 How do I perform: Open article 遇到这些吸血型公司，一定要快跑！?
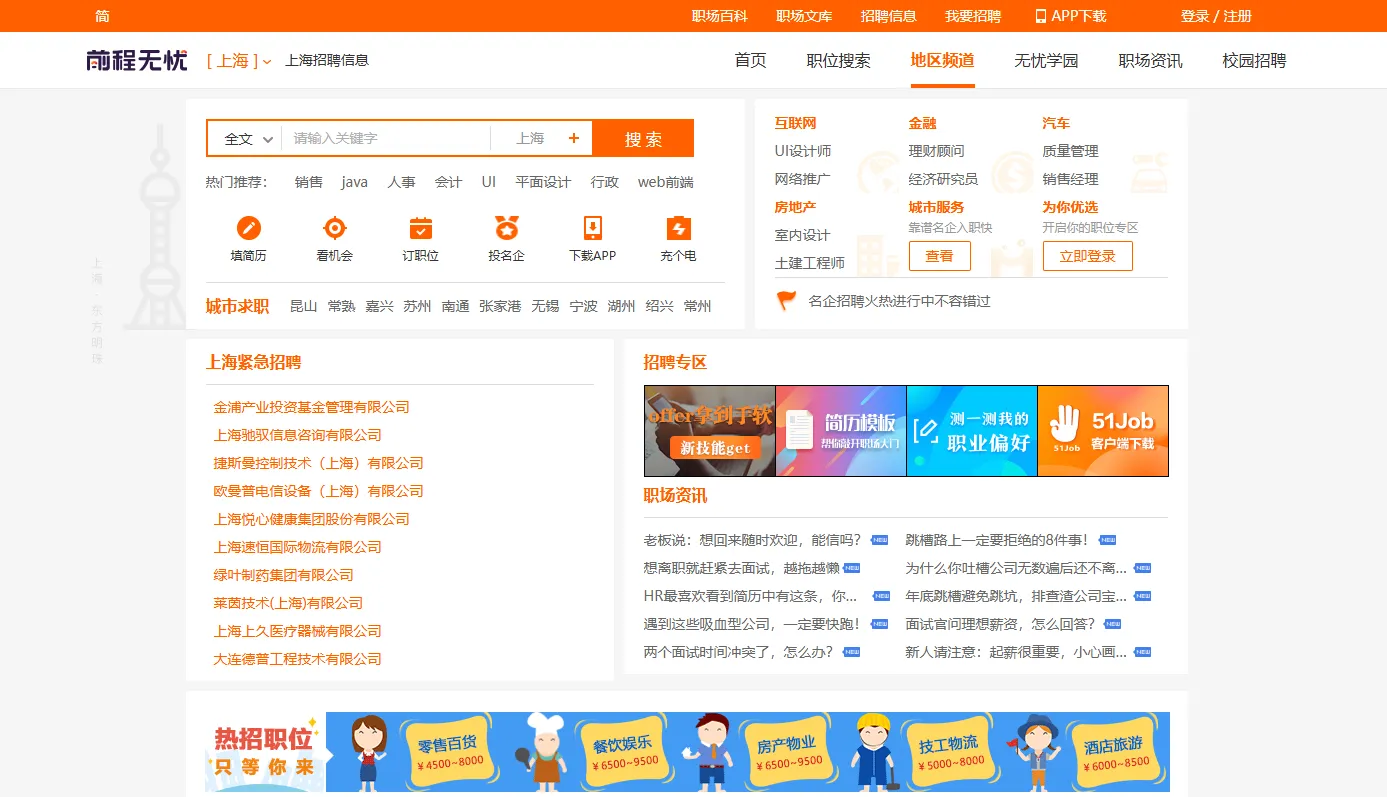(x=752, y=624)
